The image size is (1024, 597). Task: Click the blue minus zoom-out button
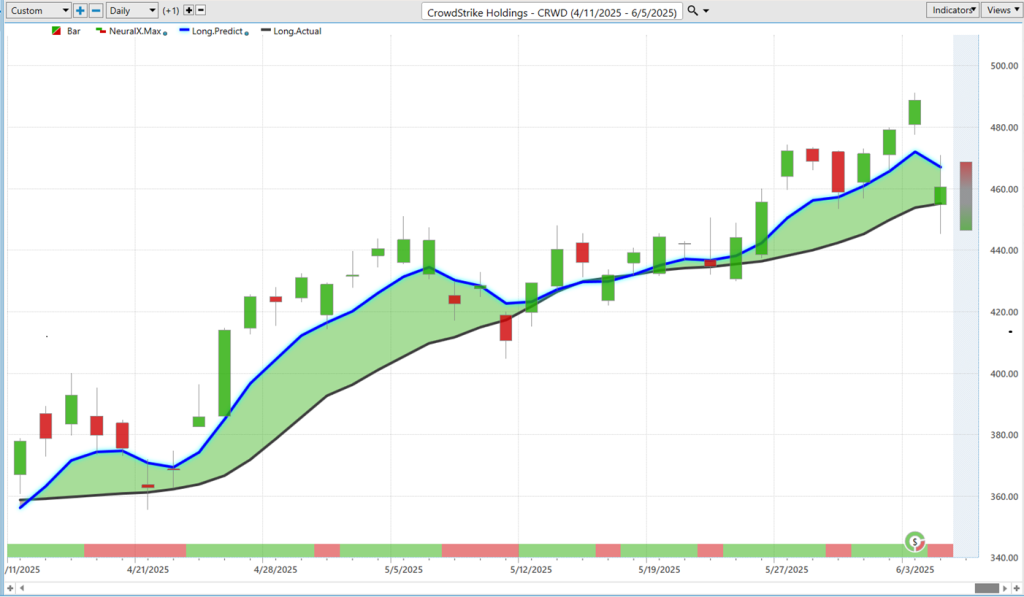tap(96, 10)
